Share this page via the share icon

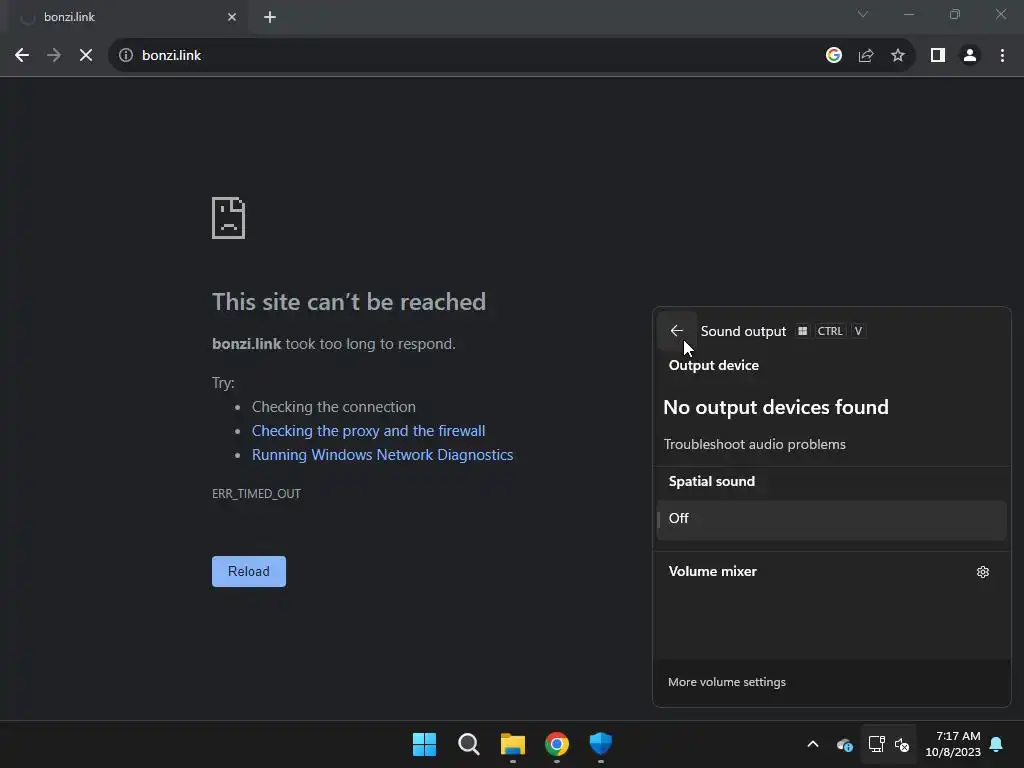point(866,56)
